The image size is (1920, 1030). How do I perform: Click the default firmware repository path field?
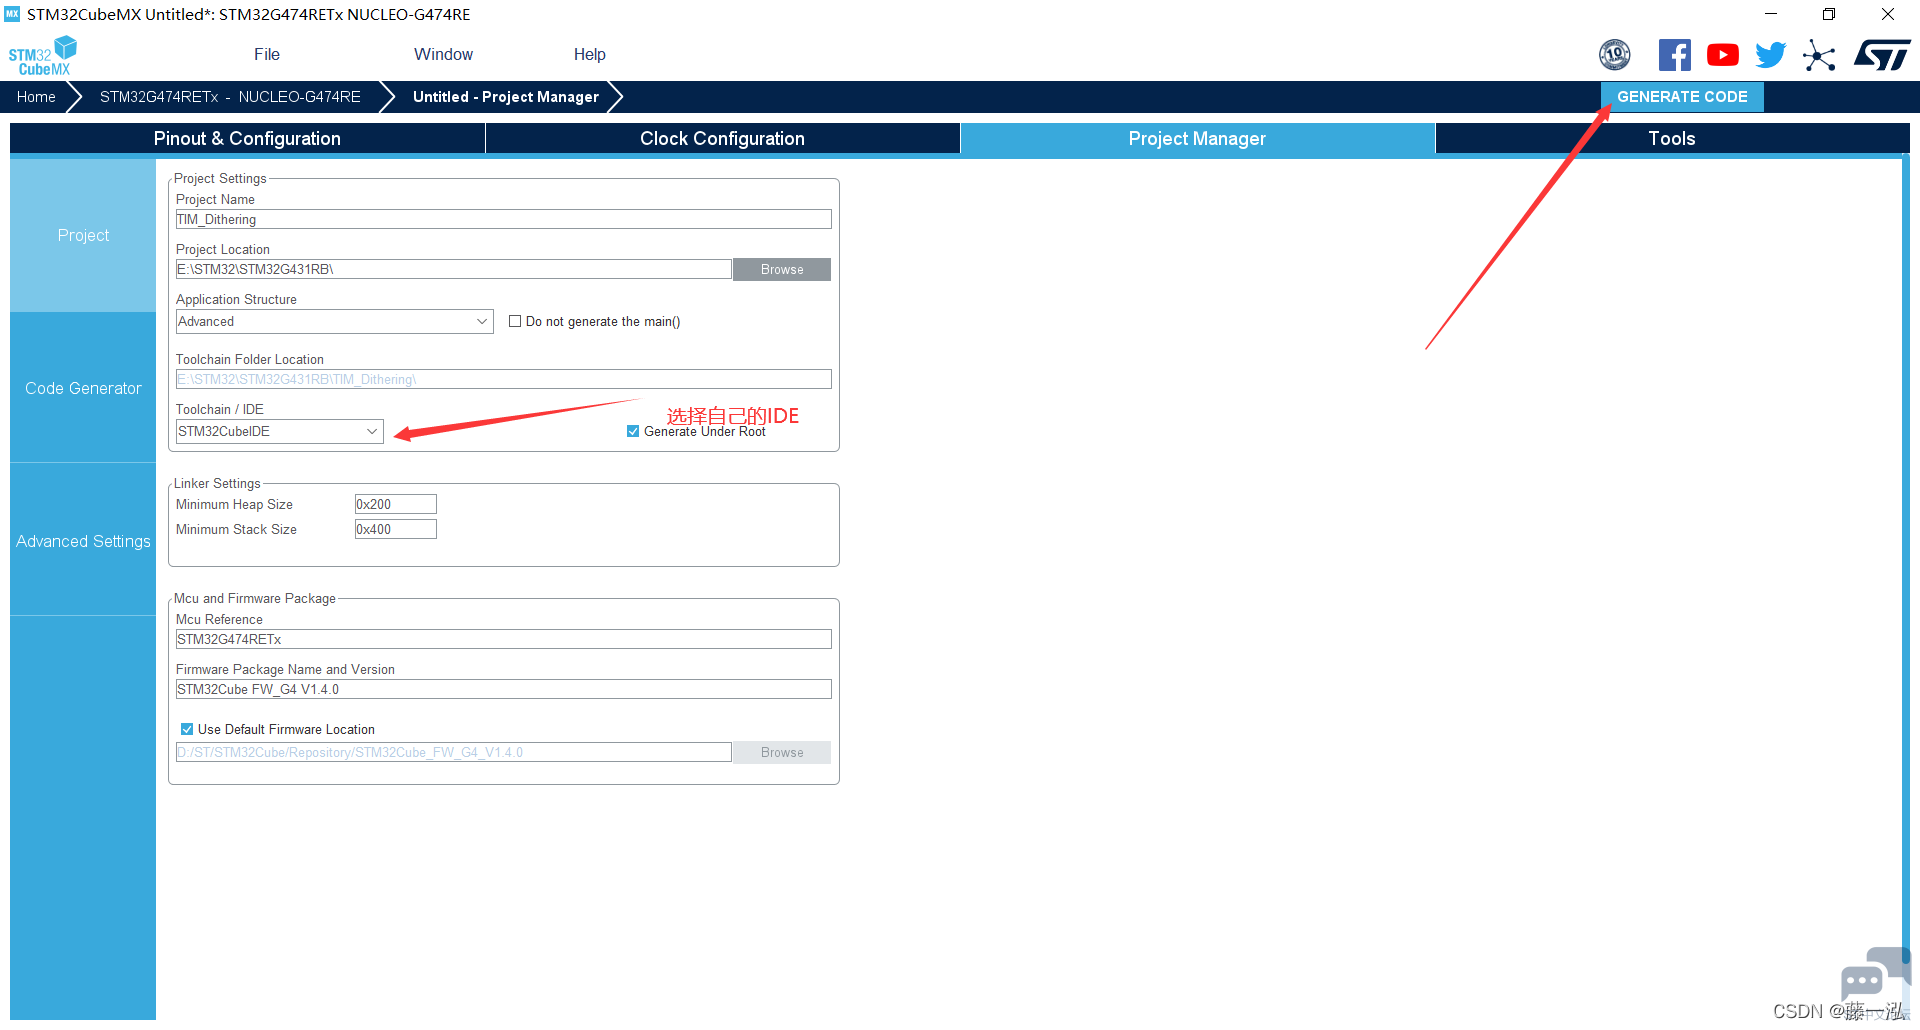[x=454, y=752]
